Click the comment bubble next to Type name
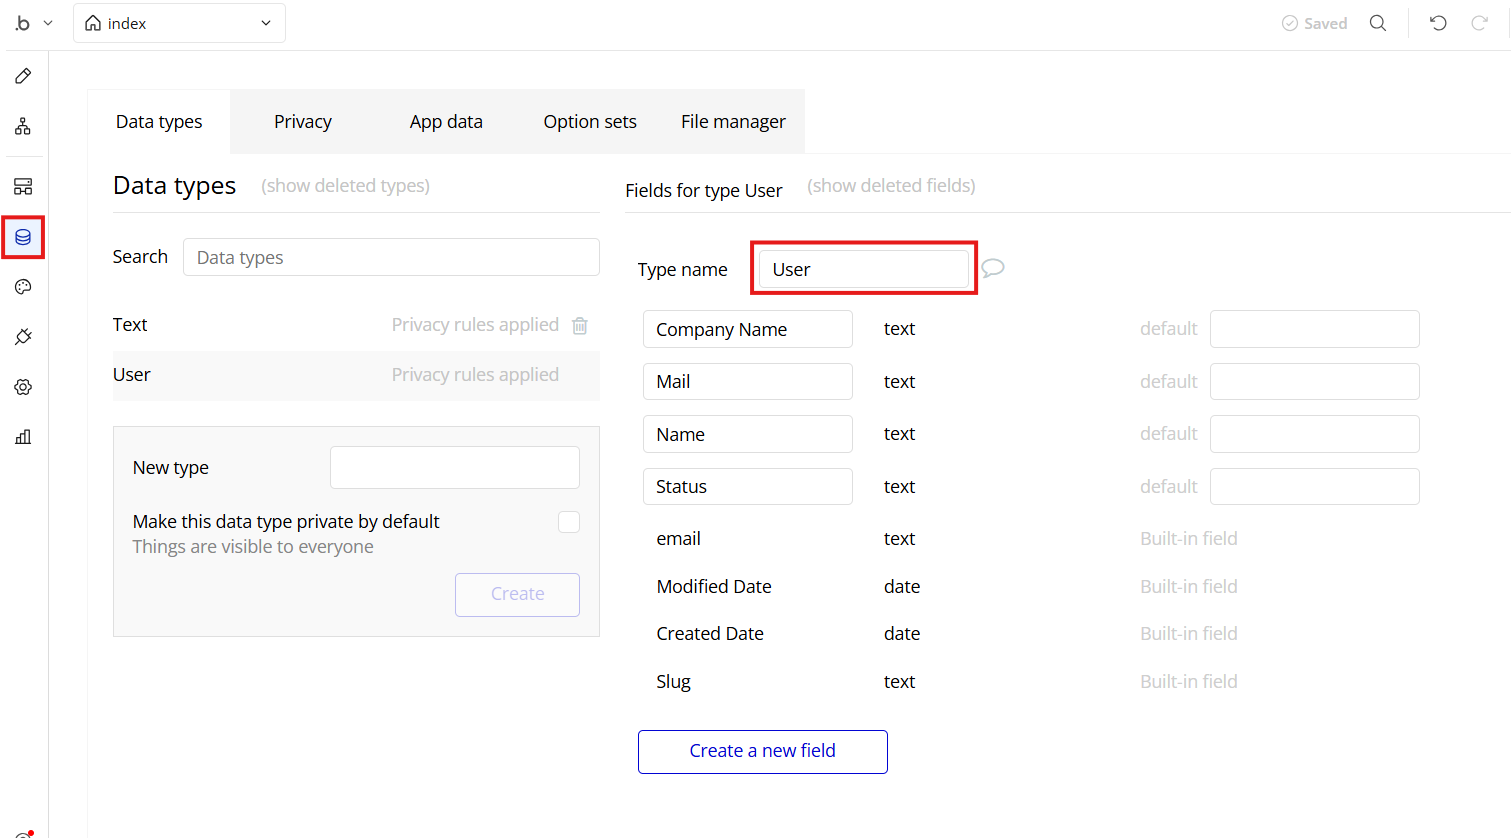This screenshot has height=838, width=1511. (992, 268)
